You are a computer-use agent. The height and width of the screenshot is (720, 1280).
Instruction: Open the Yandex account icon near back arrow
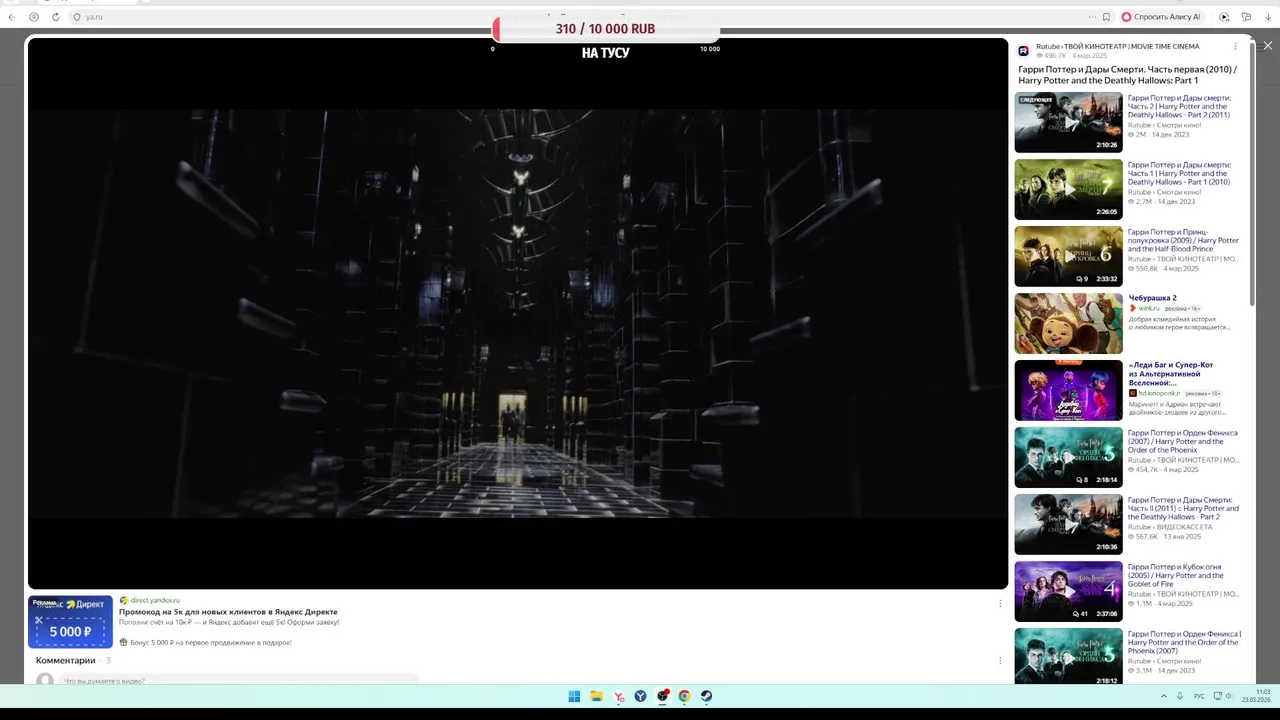34,17
